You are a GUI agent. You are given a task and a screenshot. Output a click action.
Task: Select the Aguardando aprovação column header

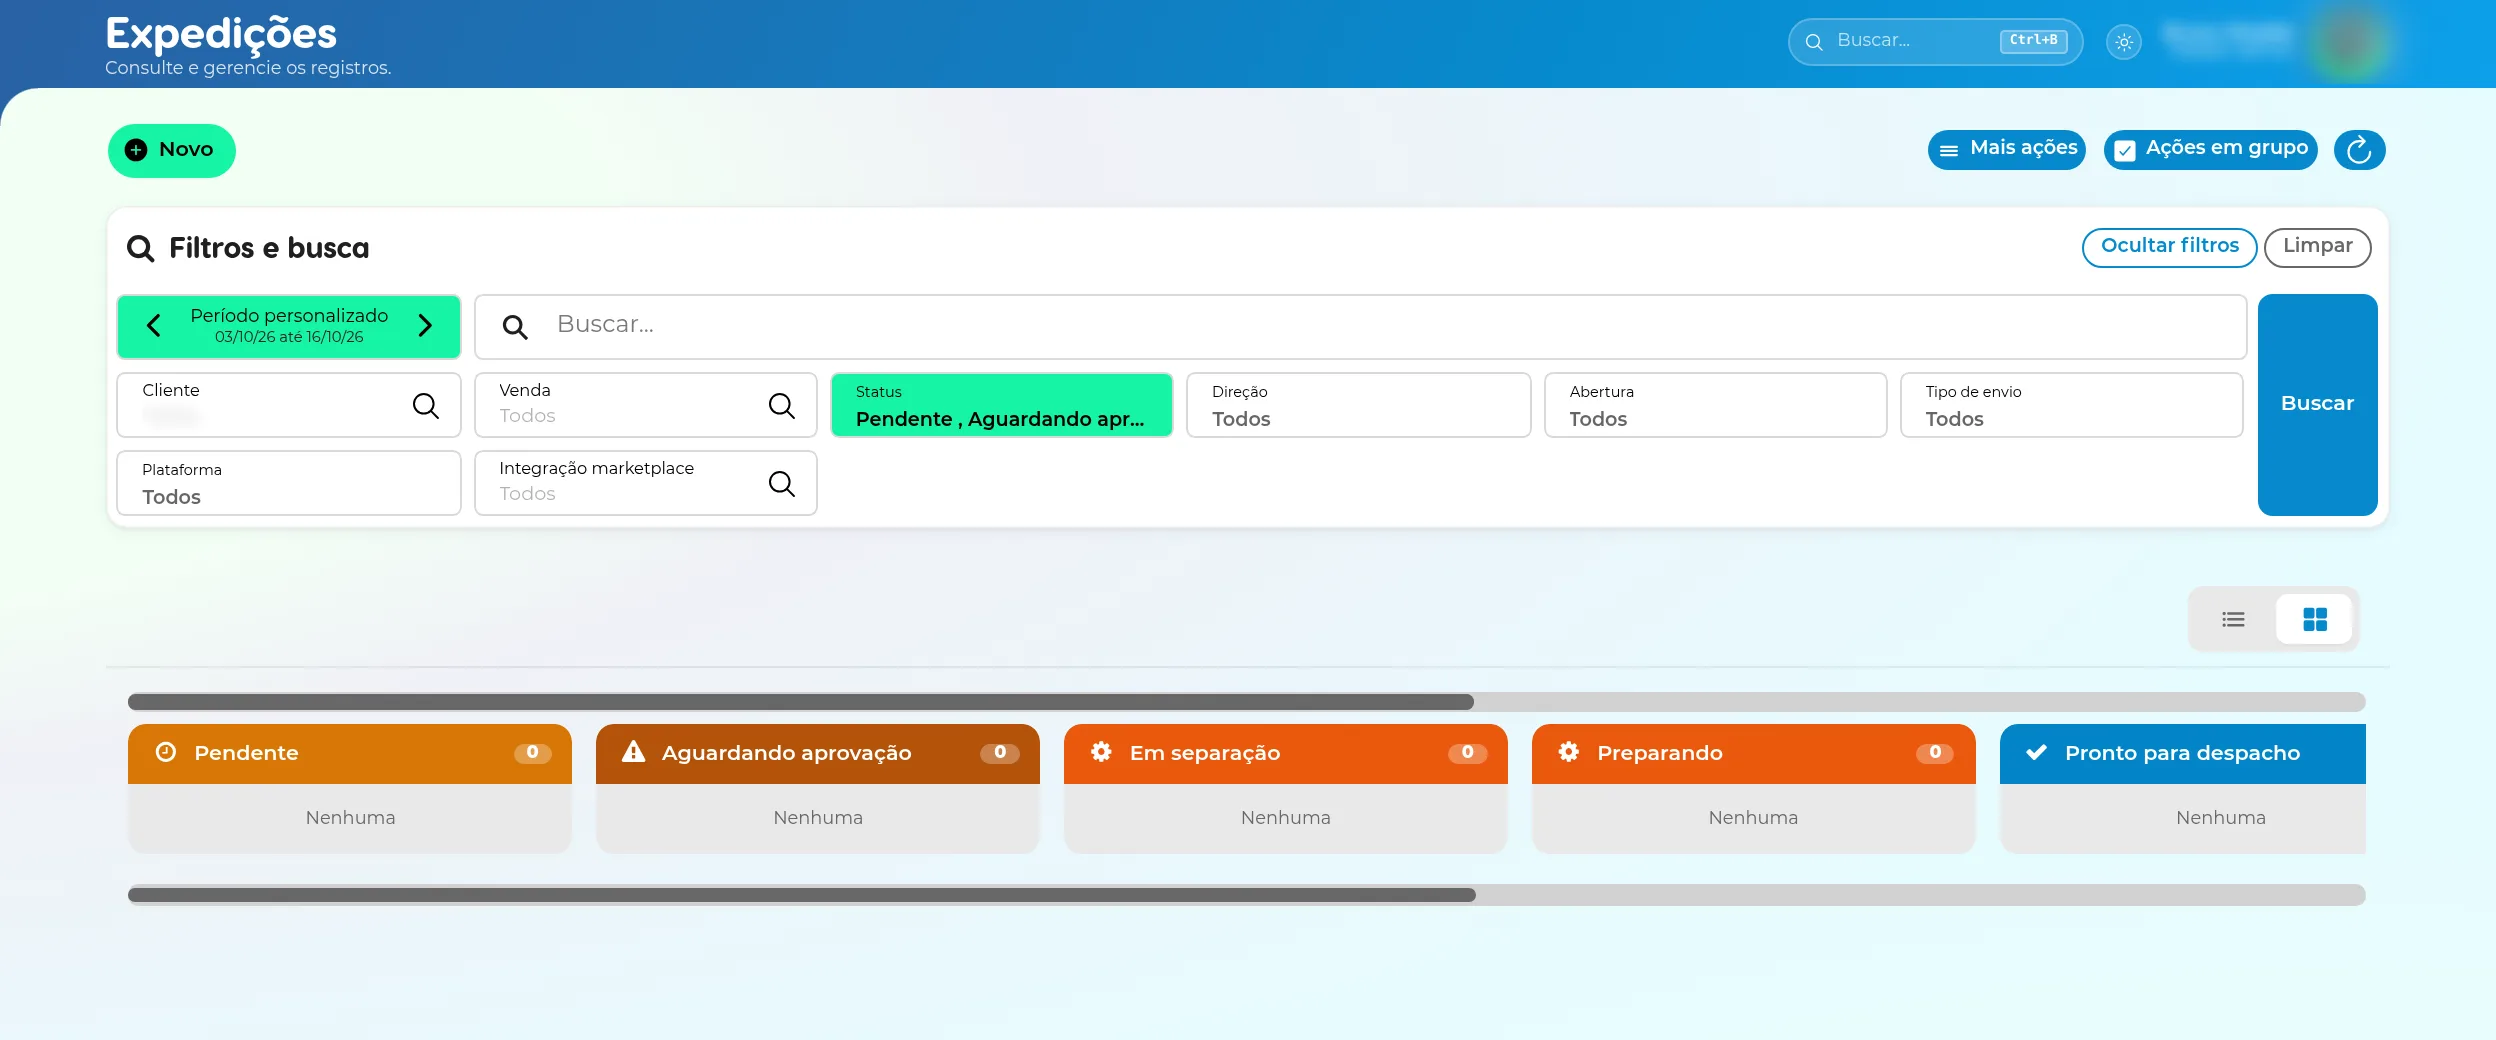(x=818, y=753)
